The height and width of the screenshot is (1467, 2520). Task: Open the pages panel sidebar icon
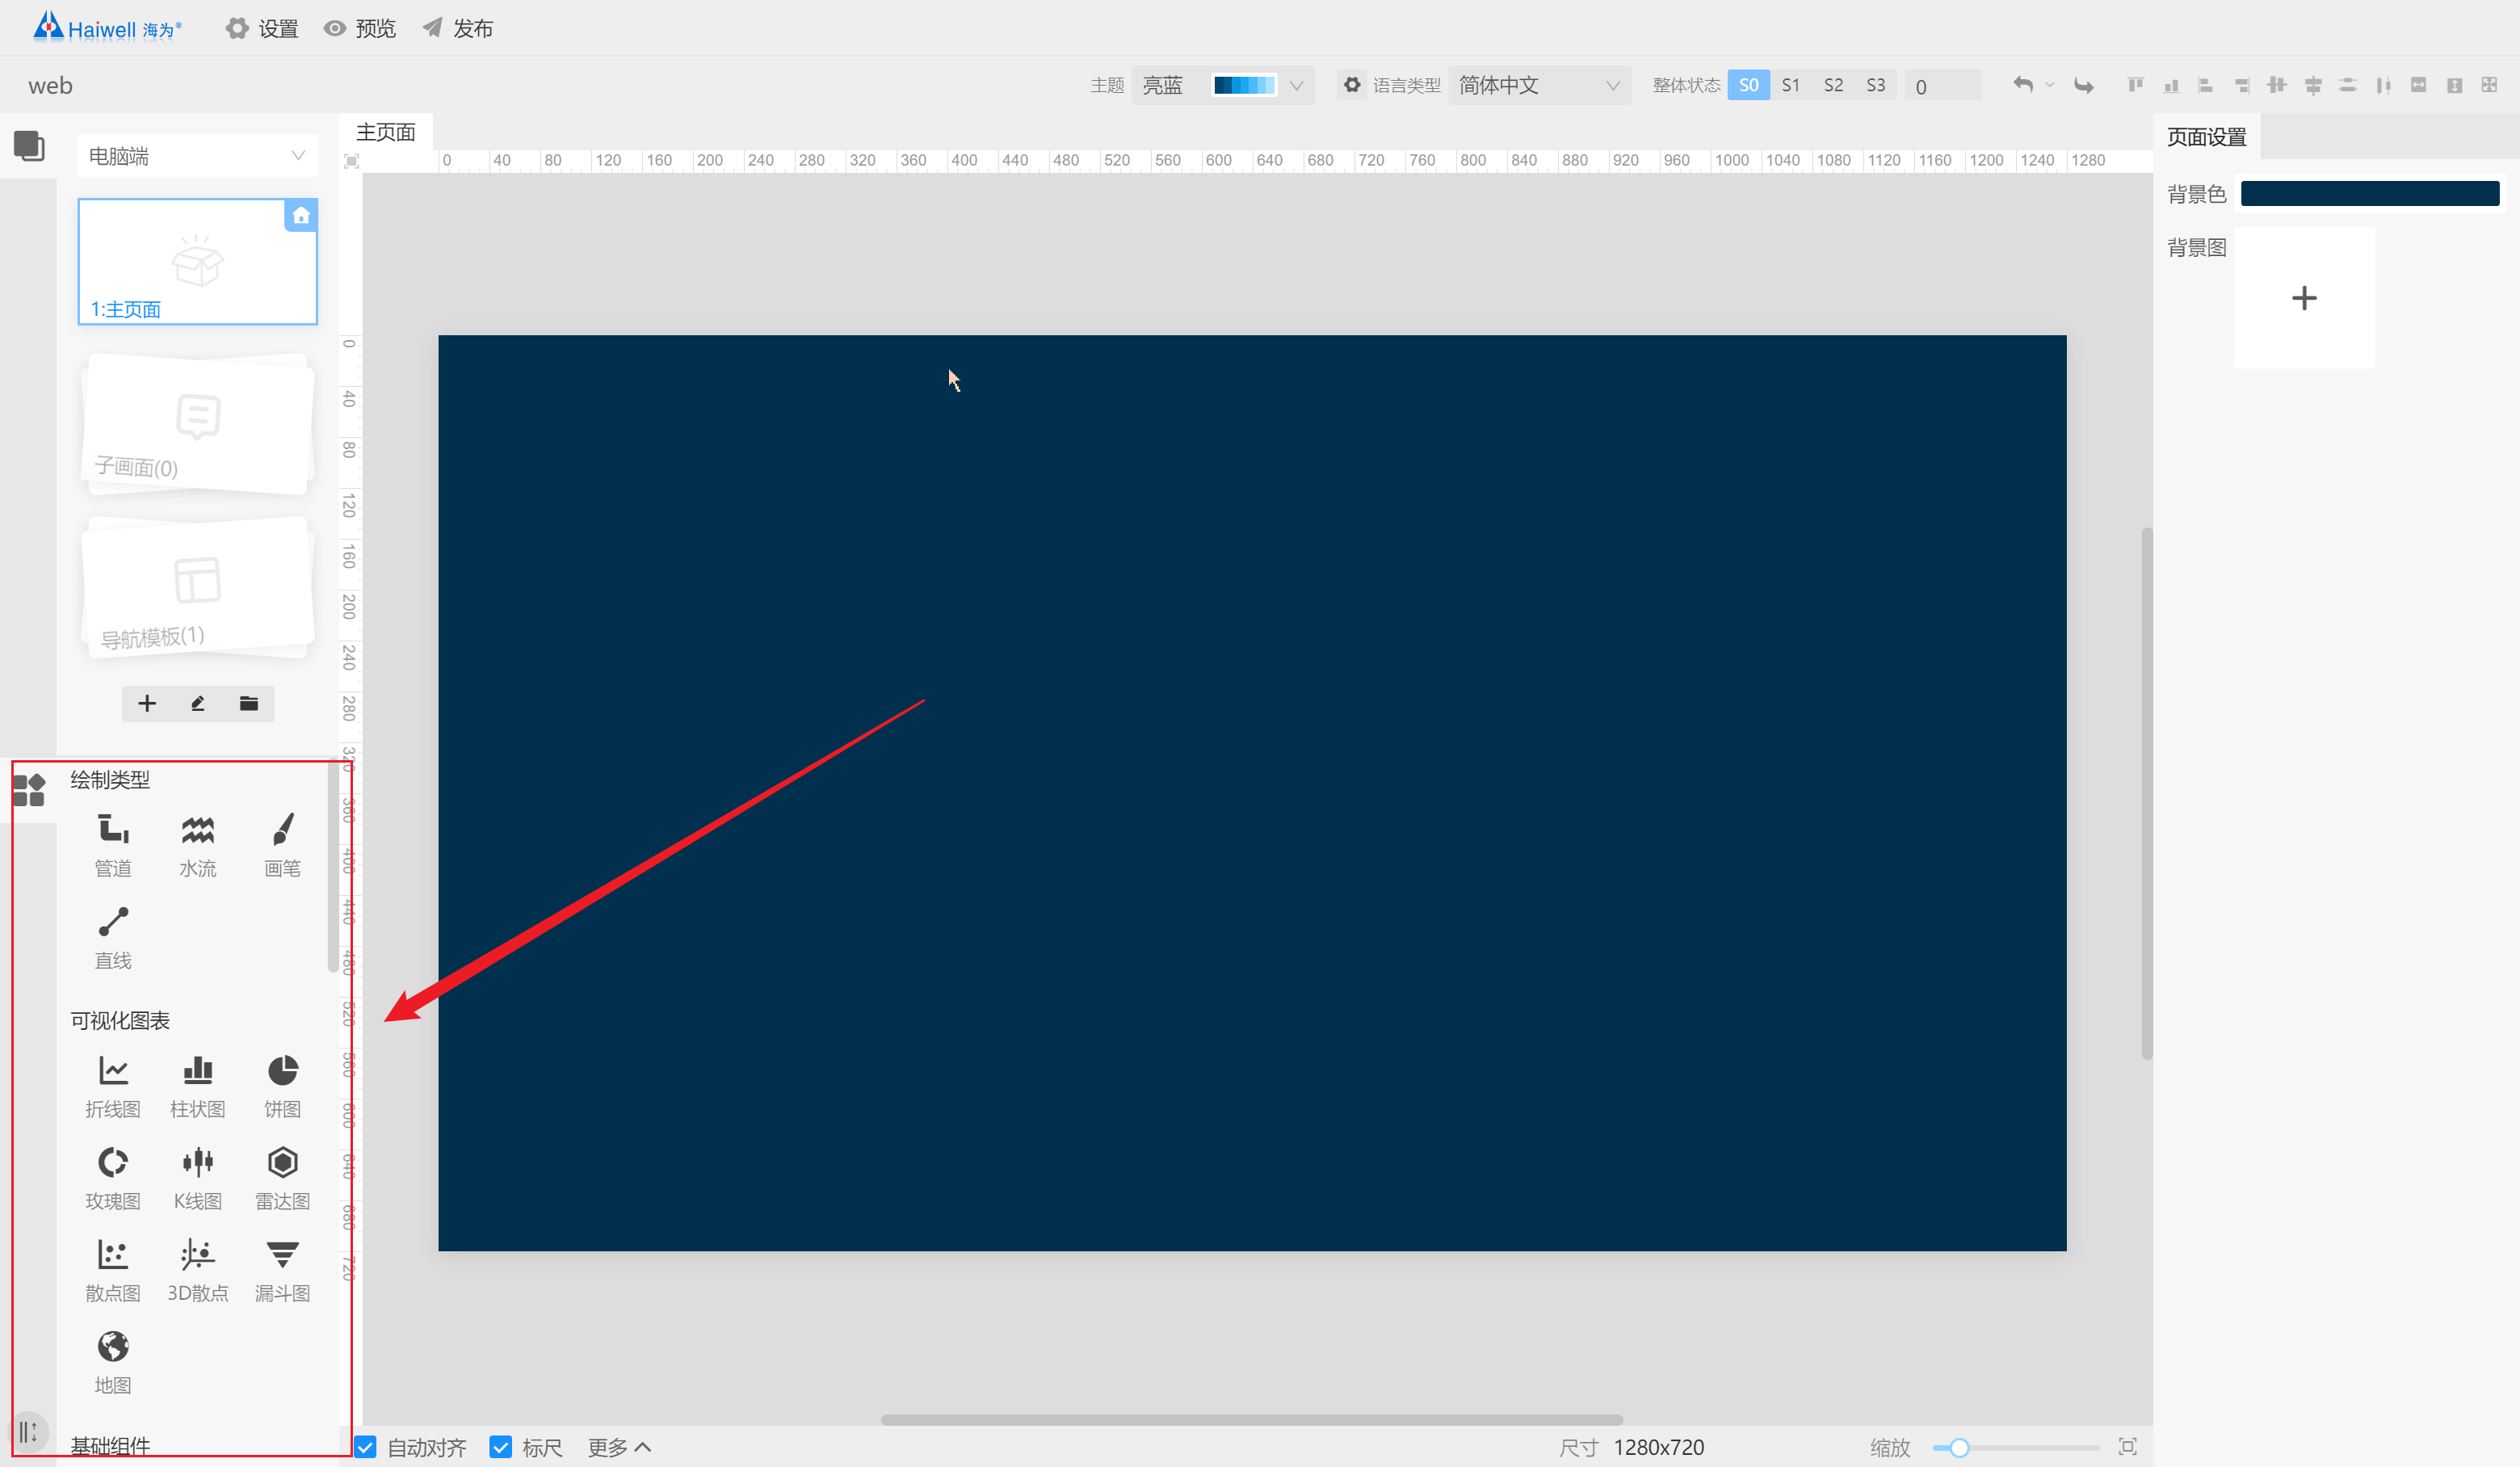click(29, 146)
